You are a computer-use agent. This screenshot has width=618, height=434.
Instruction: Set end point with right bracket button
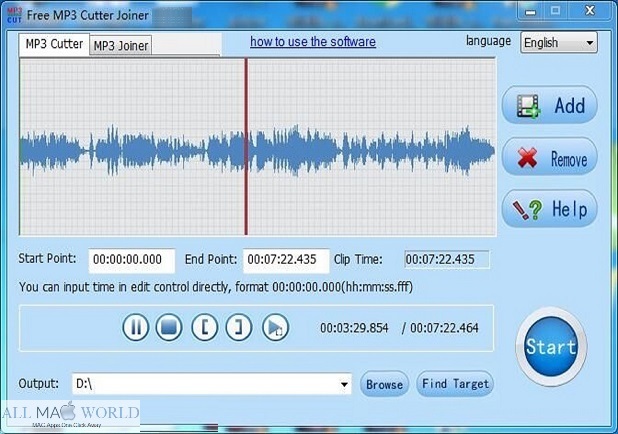point(239,327)
